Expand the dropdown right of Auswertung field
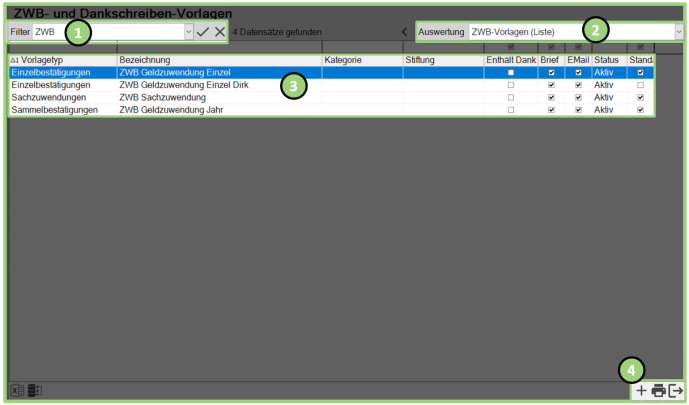 (679, 32)
